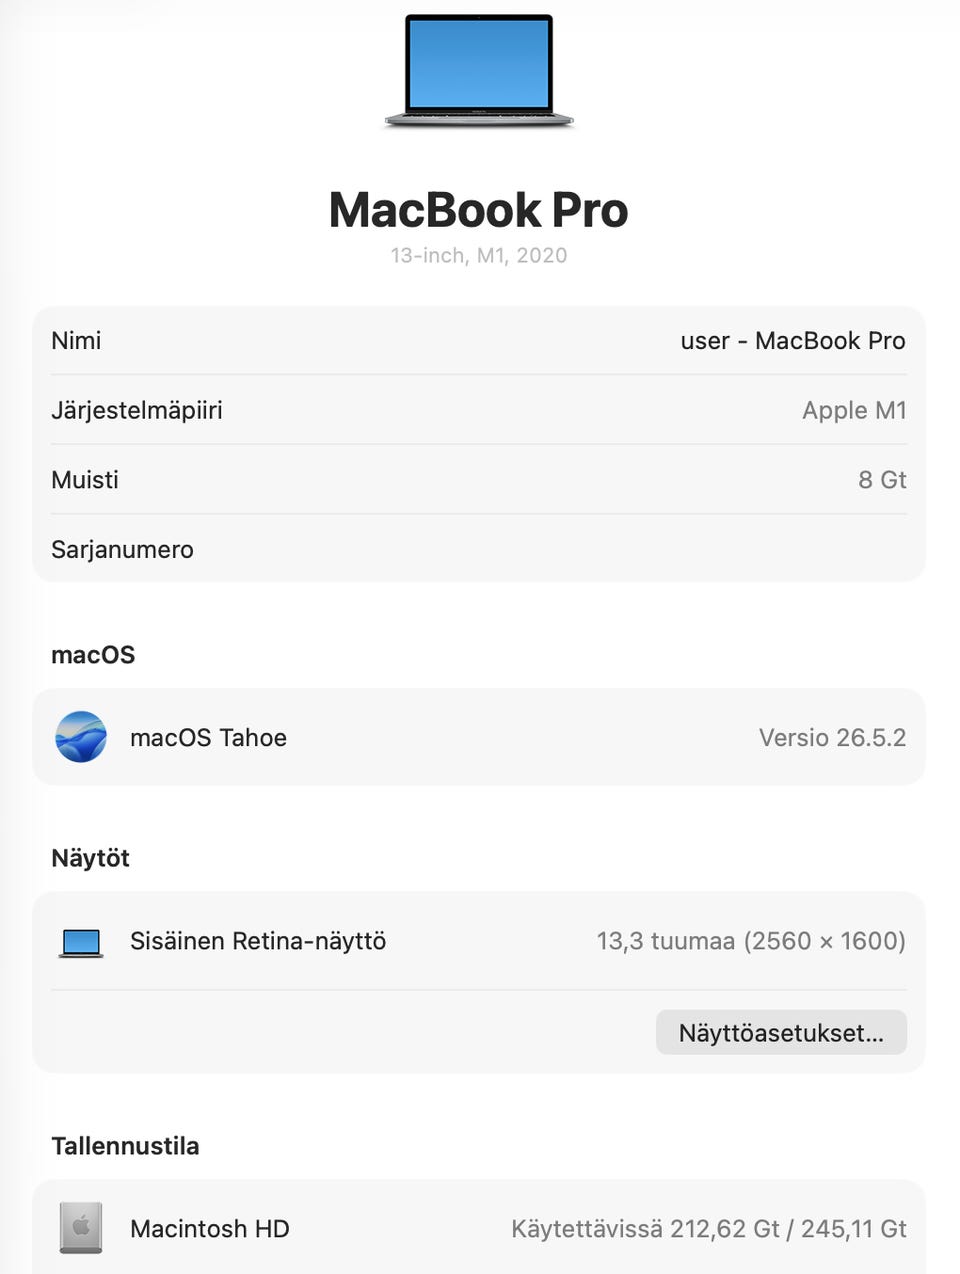Click the Apple M1 chip value
This screenshot has height=1274, width=960.
tap(854, 410)
